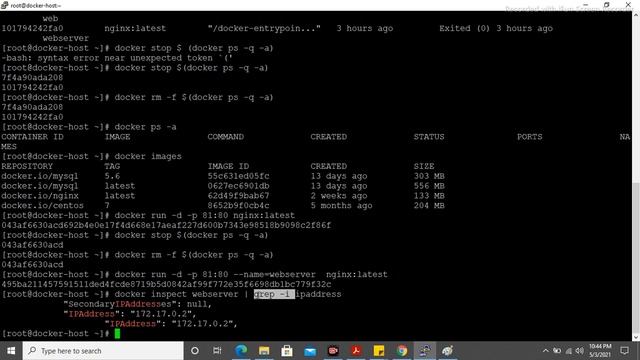Click 'docker inspect webserver' command text
The image size is (640, 360).
click(176, 294)
